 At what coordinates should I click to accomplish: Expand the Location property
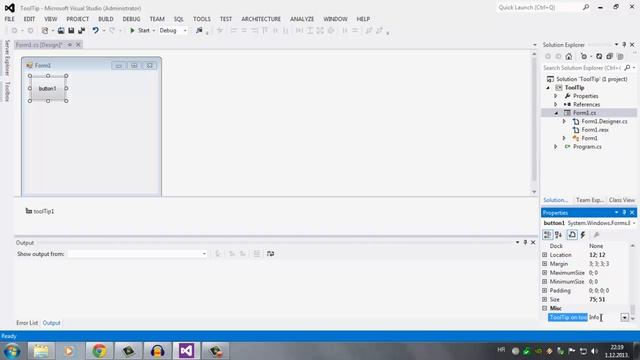[x=544, y=255]
